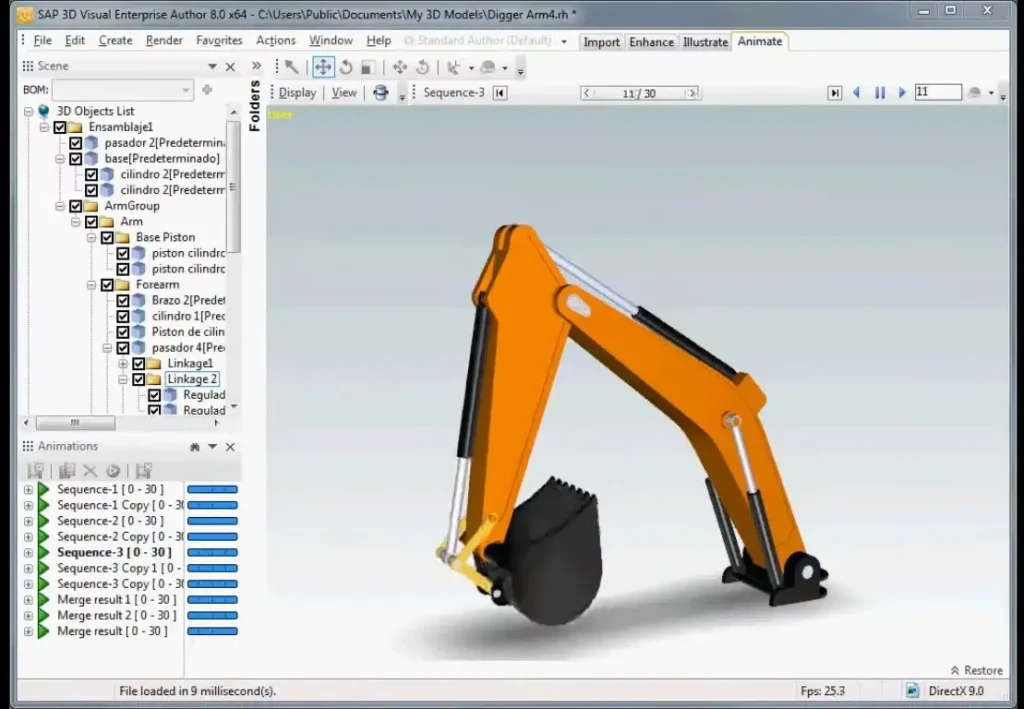
Task: Toggle the Linkage1 checkbox
Action: click(x=138, y=363)
